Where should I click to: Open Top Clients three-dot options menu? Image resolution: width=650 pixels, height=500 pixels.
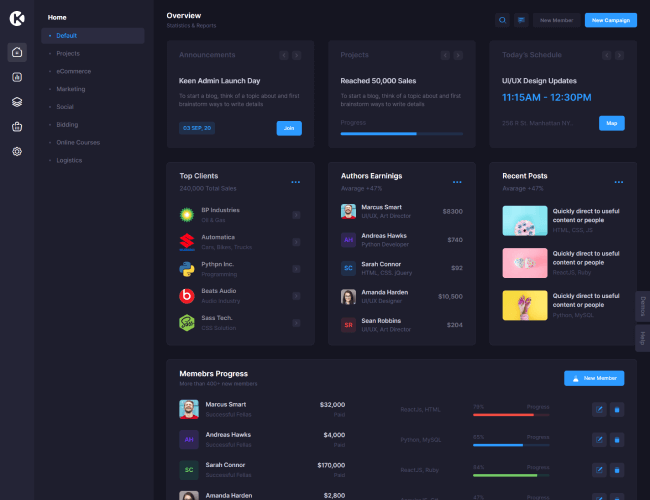click(x=295, y=182)
